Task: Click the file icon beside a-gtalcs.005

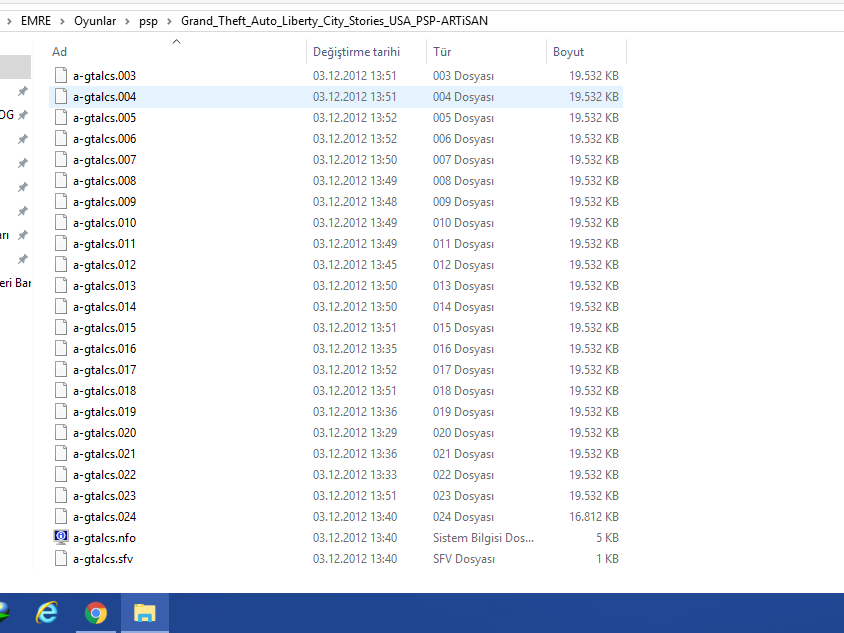Action: [x=61, y=118]
